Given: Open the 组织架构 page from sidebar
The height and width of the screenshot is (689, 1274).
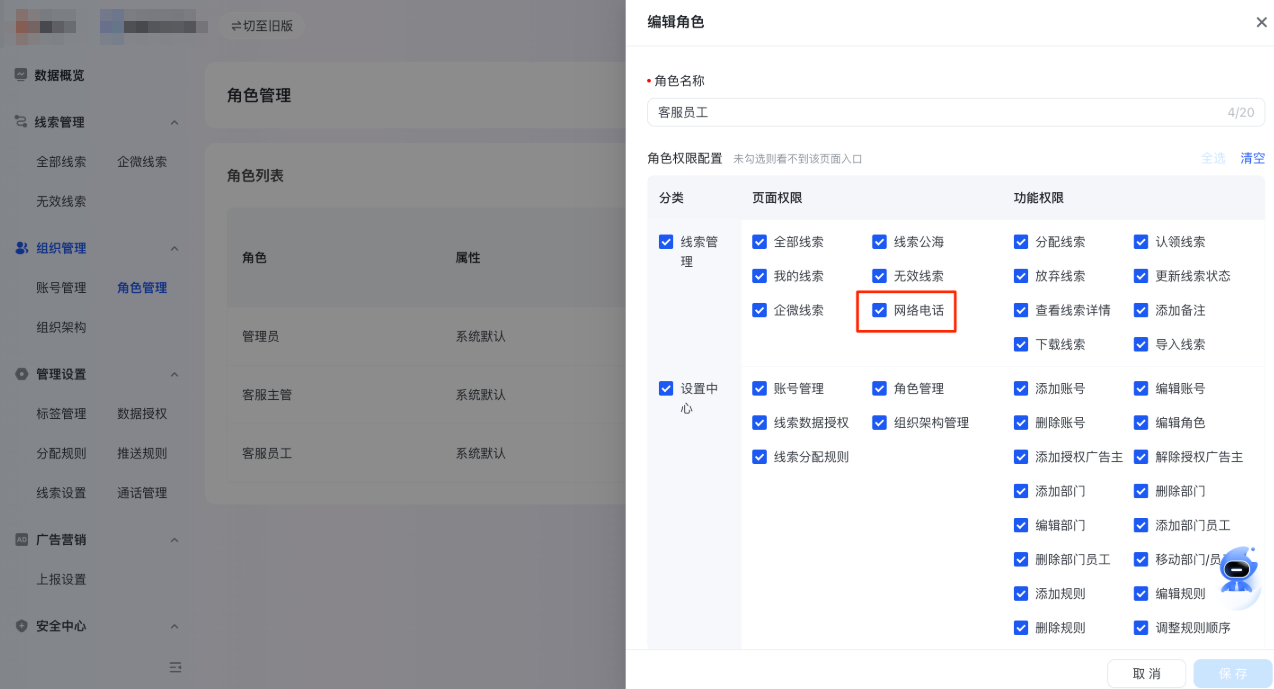Looking at the screenshot, I should pos(63,327).
